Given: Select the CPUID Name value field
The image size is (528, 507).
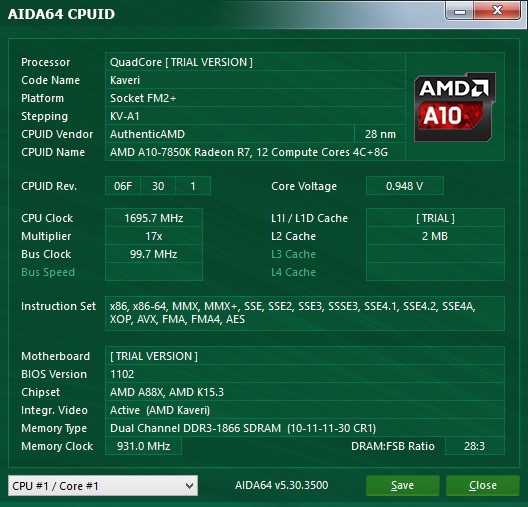Looking at the screenshot, I should 255,152.
